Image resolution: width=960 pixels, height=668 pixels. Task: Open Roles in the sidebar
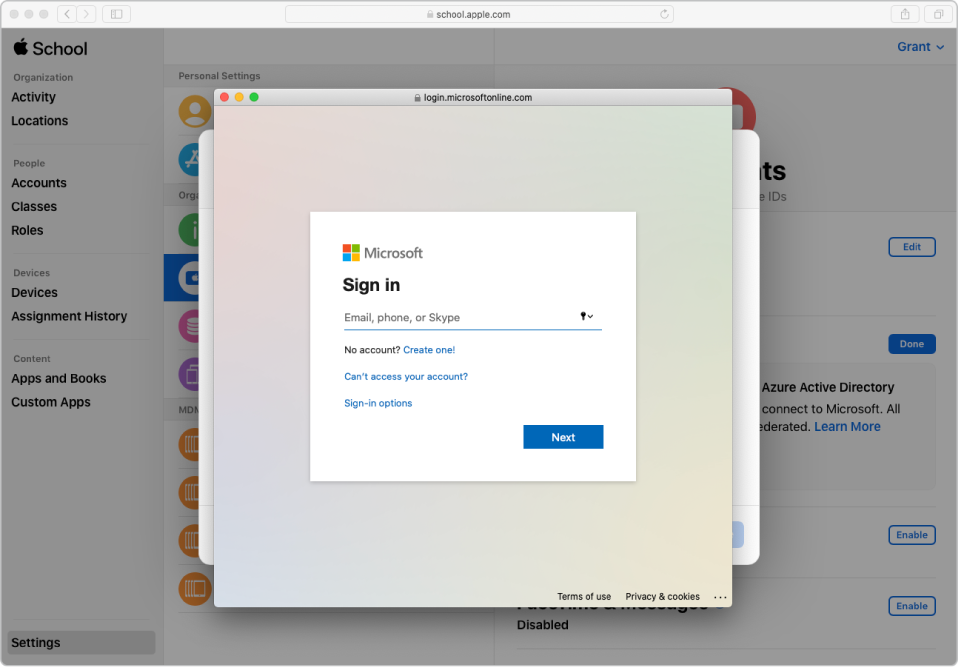28,231
